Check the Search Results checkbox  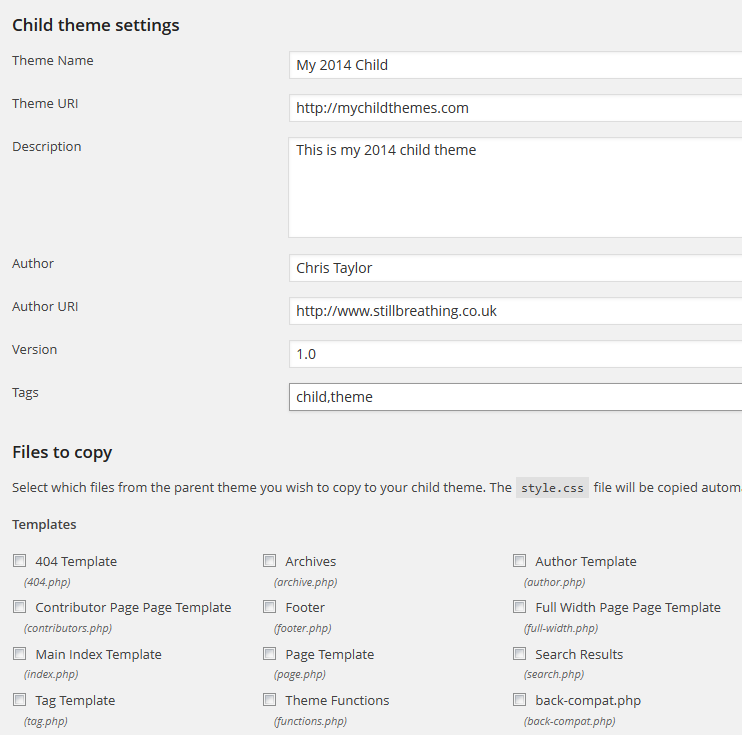[x=519, y=654]
